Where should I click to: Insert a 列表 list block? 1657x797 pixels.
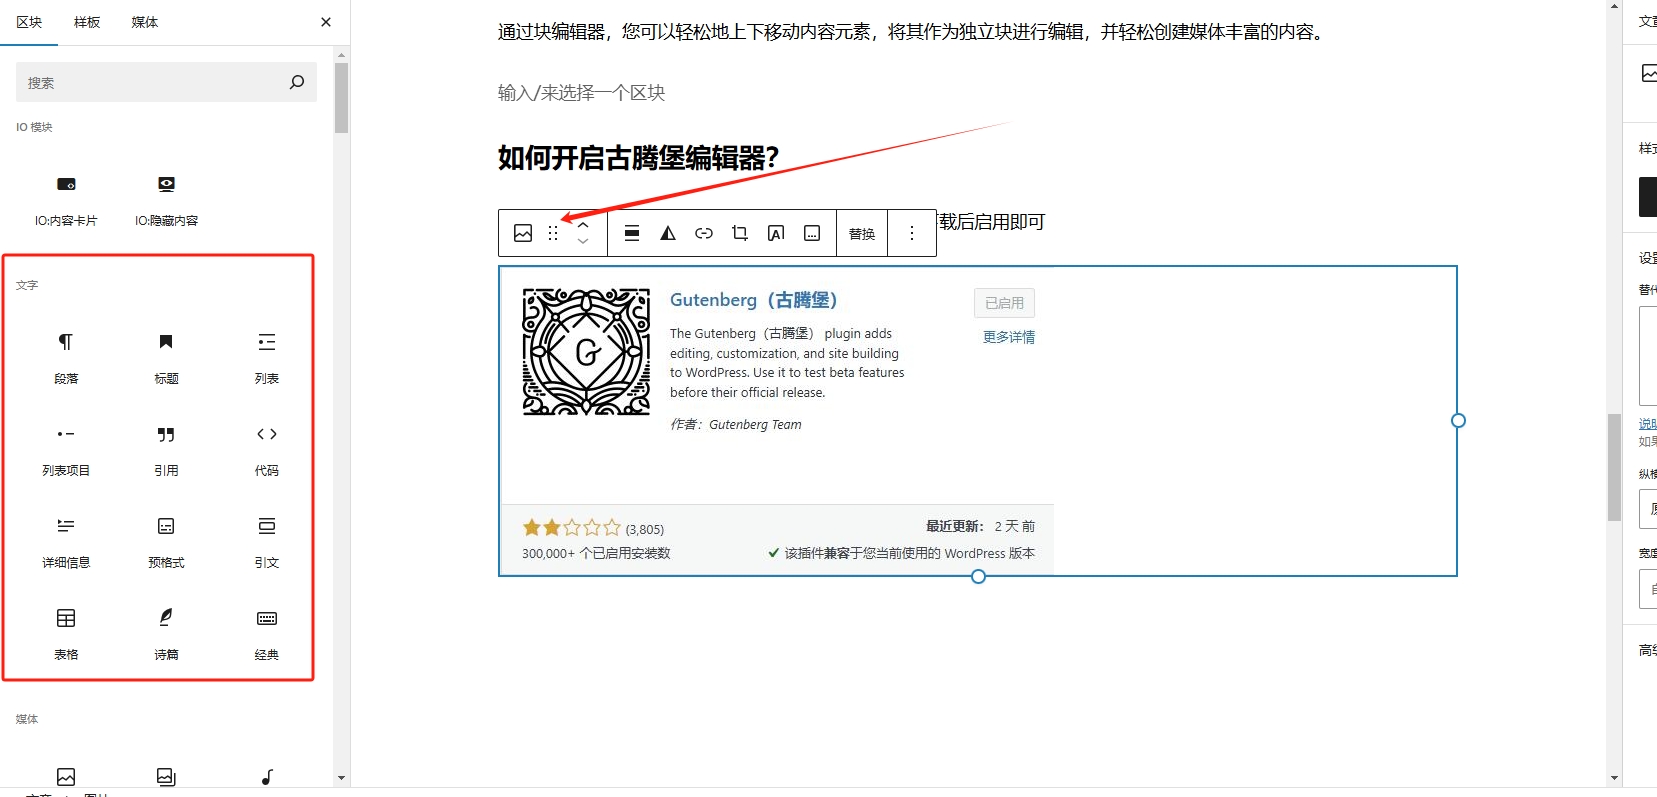coord(266,358)
